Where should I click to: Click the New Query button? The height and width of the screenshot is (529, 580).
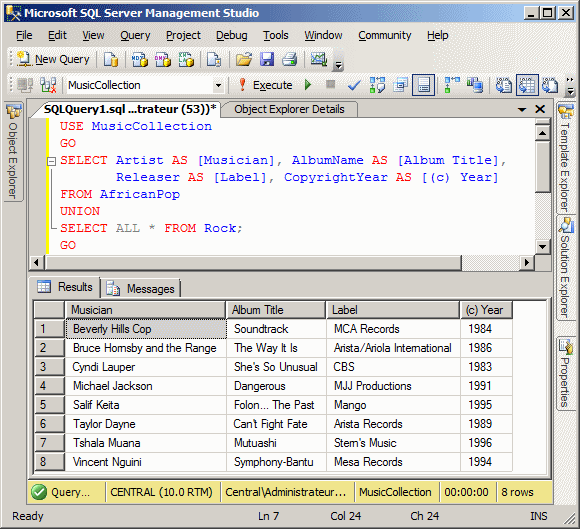54,59
